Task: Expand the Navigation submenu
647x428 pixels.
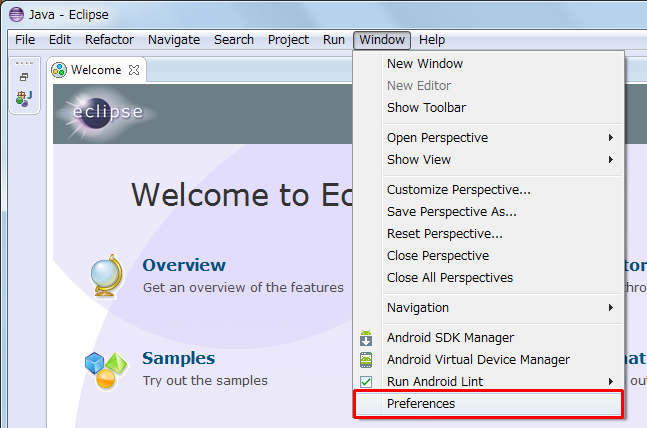Action: 610,308
